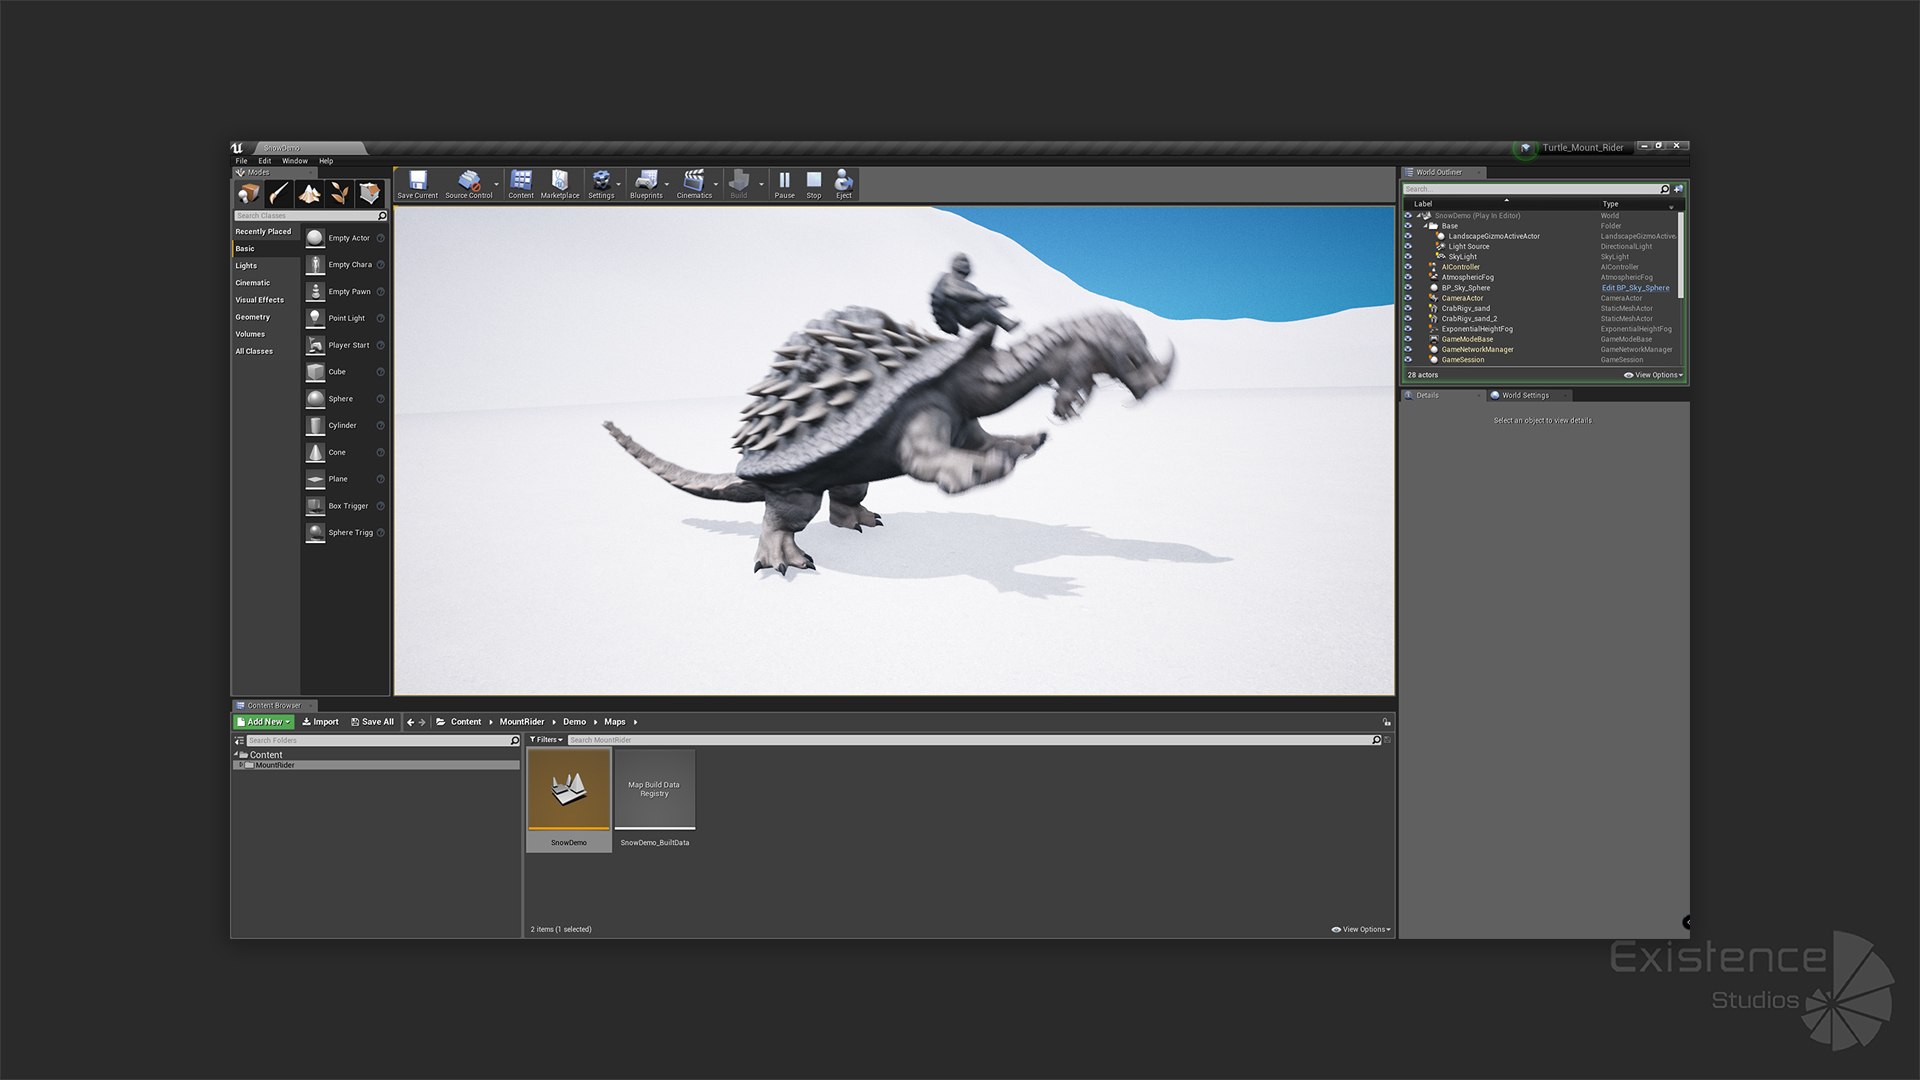Image resolution: width=1920 pixels, height=1080 pixels.
Task: Toggle visibility eye for BP_Sky_Sphere
Action: pyautogui.click(x=1408, y=288)
